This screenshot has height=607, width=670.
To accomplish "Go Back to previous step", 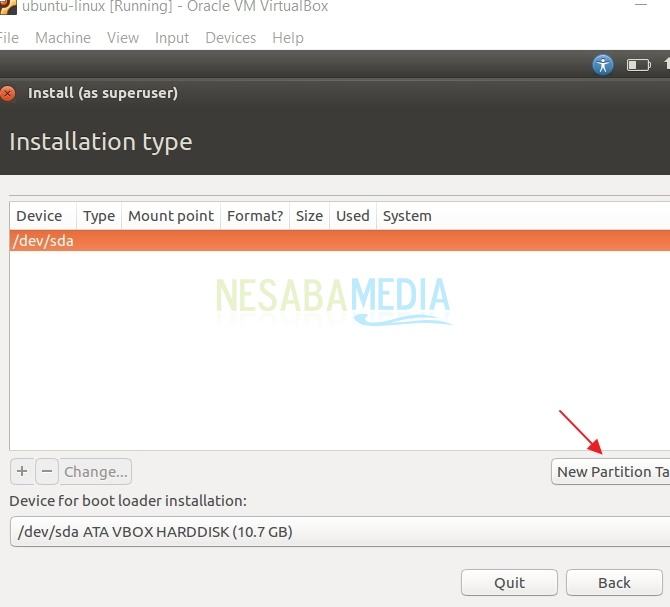I will (x=614, y=582).
